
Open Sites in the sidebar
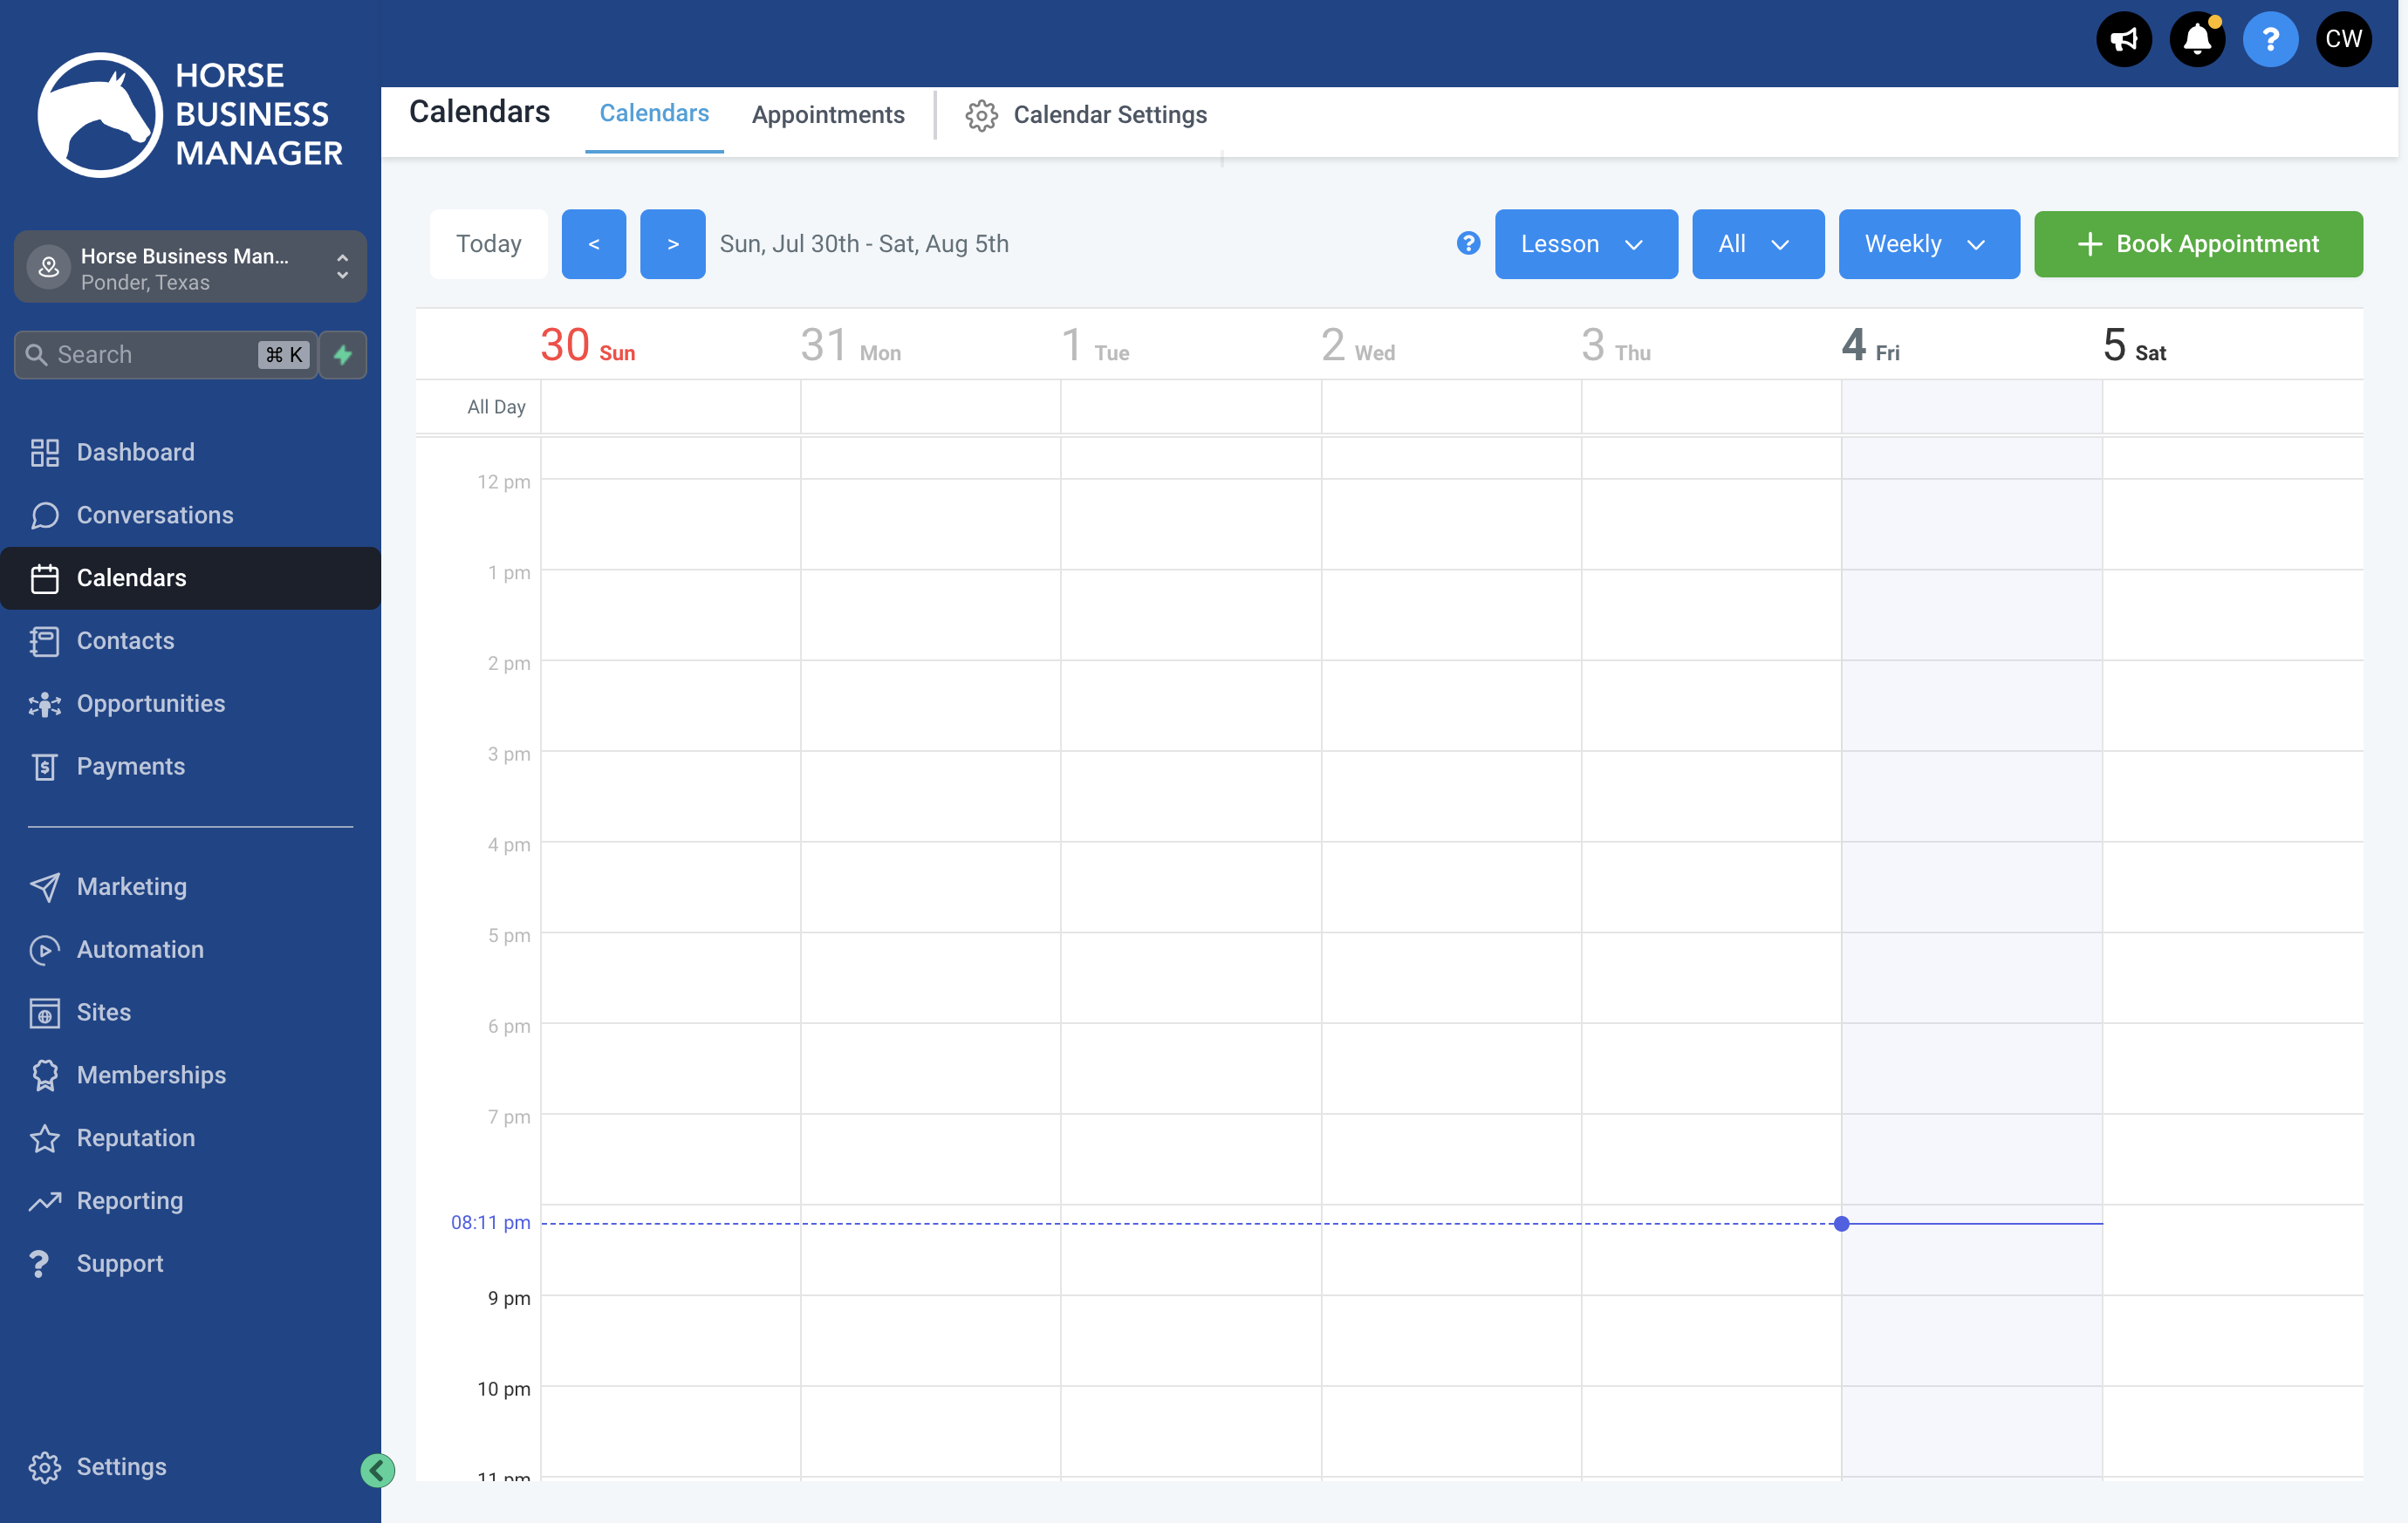pos(190,1012)
